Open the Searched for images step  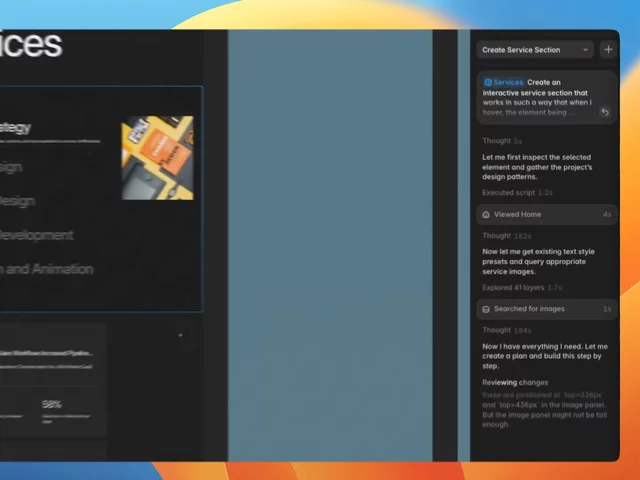click(x=547, y=309)
